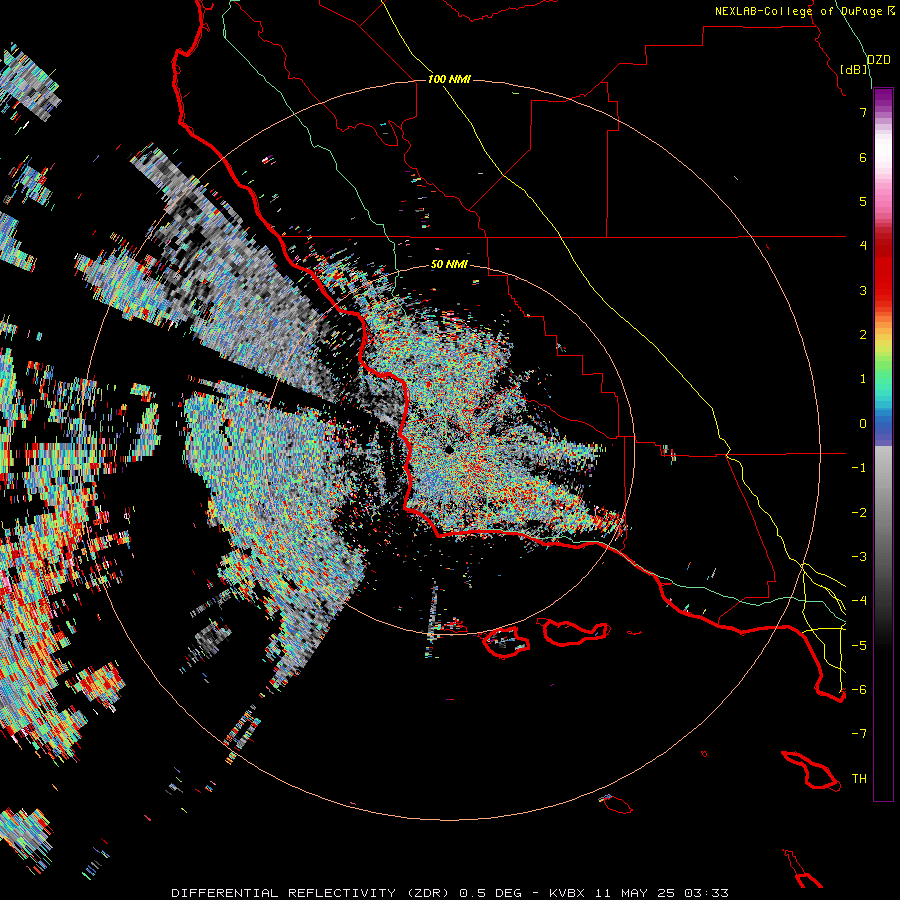Click the DZD product label above the color scale

point(879,60)
